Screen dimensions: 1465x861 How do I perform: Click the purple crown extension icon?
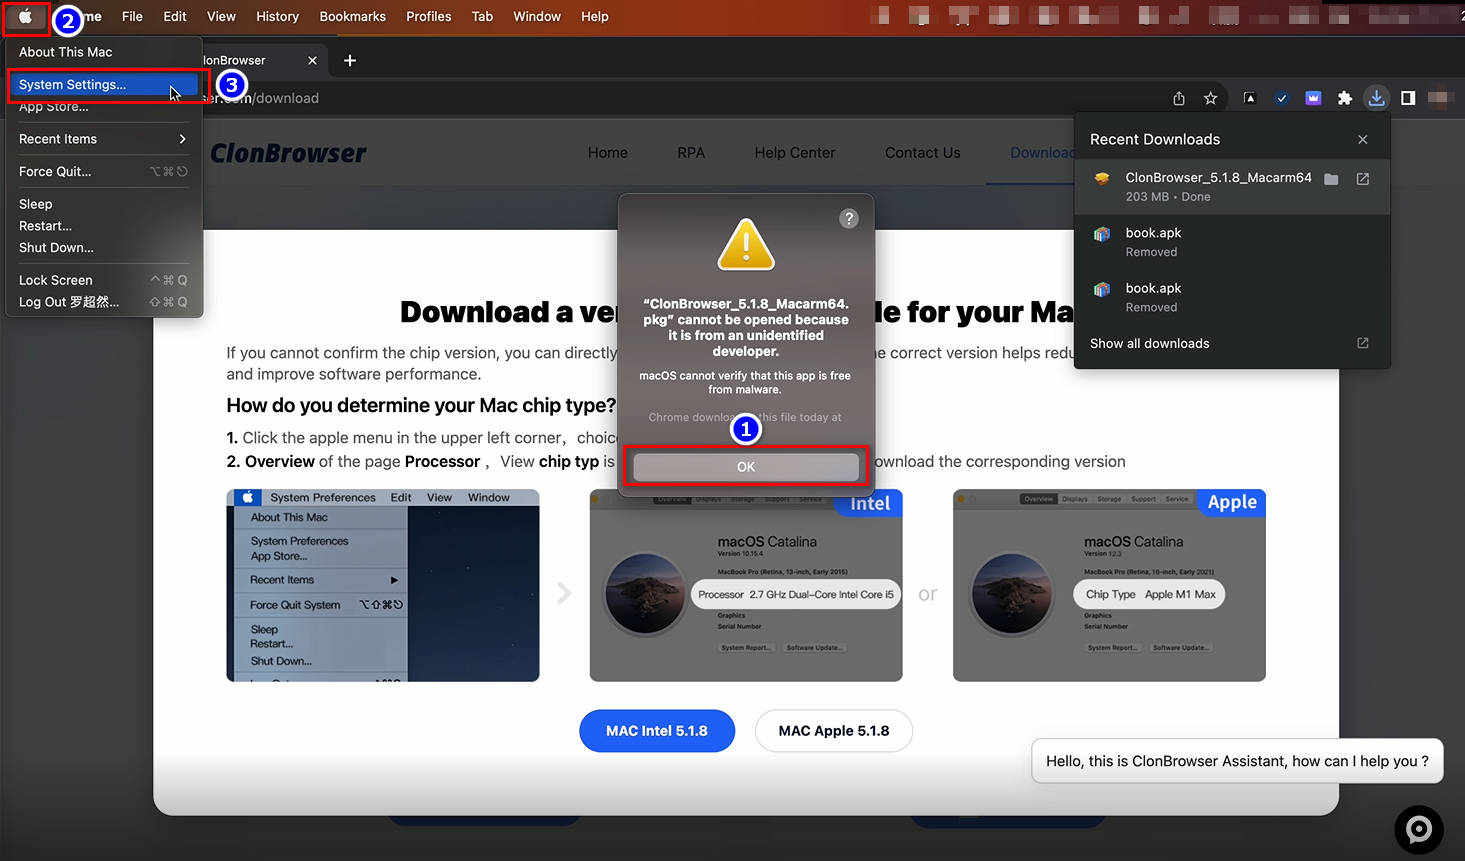pyautogui.click(x=1313, y=98)
